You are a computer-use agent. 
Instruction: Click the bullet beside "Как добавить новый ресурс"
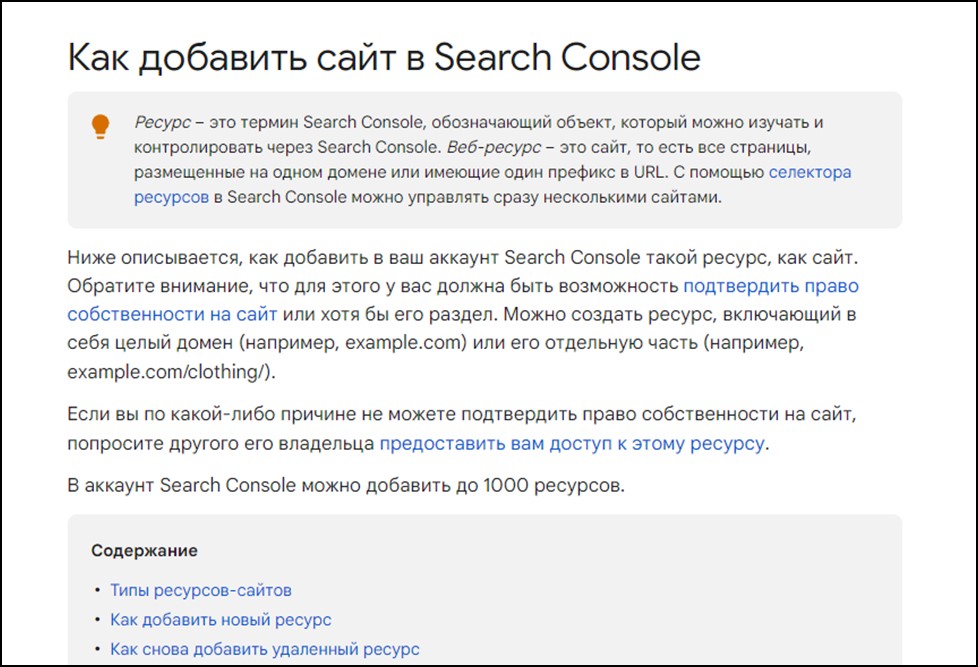pyautogui.click(x=97, y=620)
